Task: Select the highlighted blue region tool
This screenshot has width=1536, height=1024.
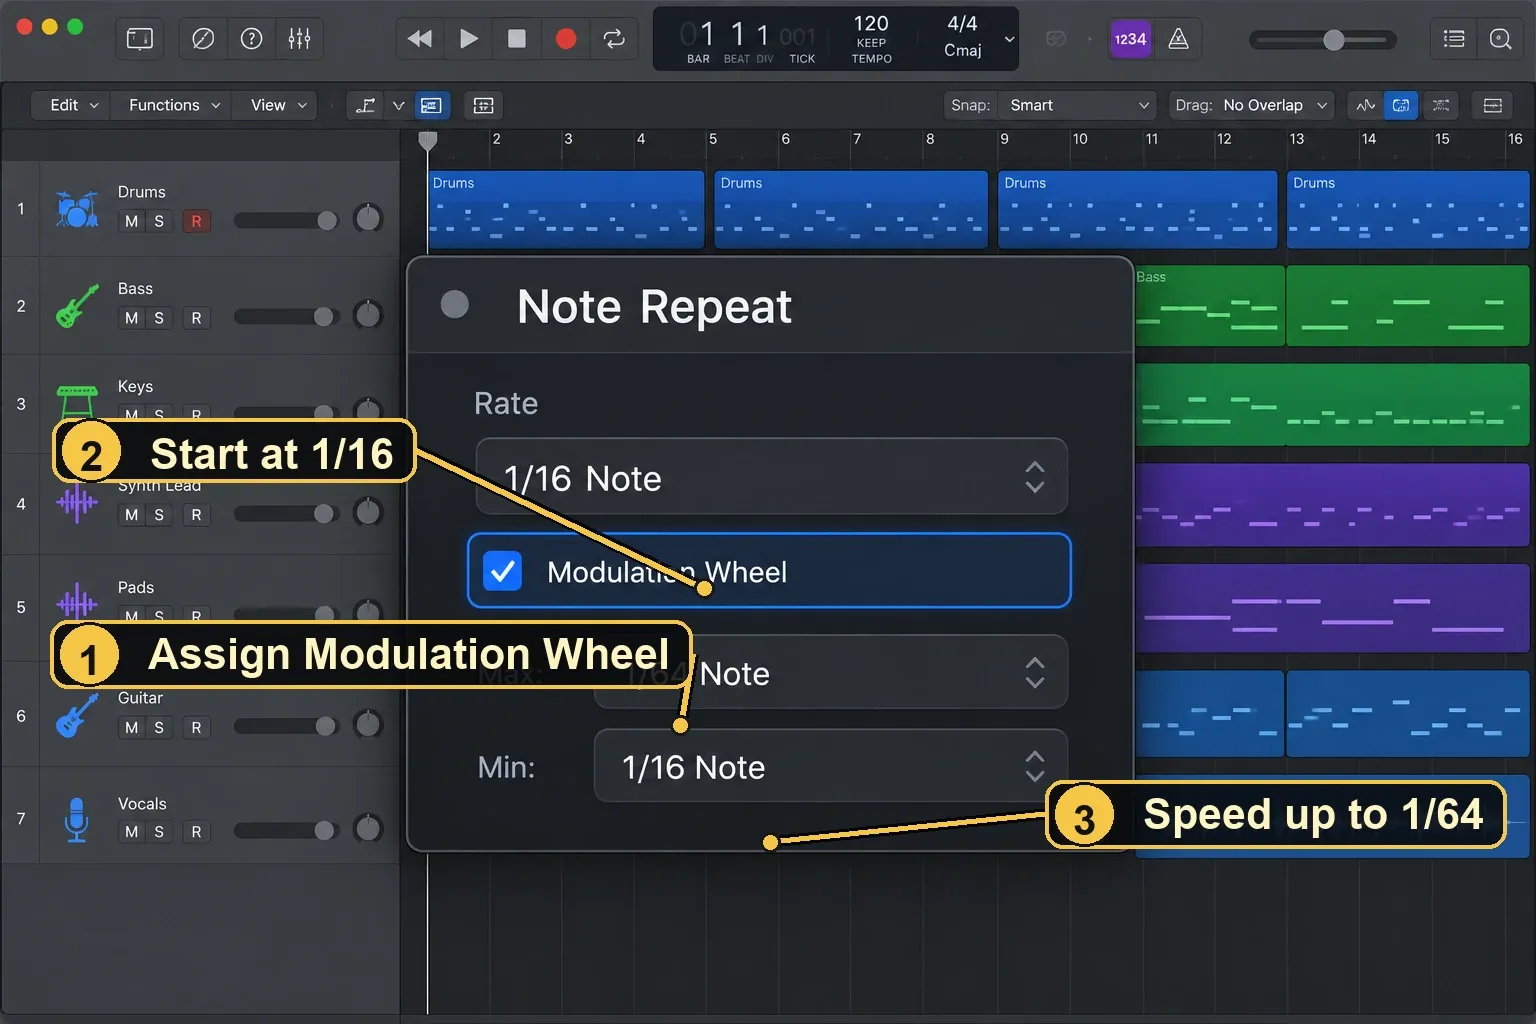Action: [431, 105]
